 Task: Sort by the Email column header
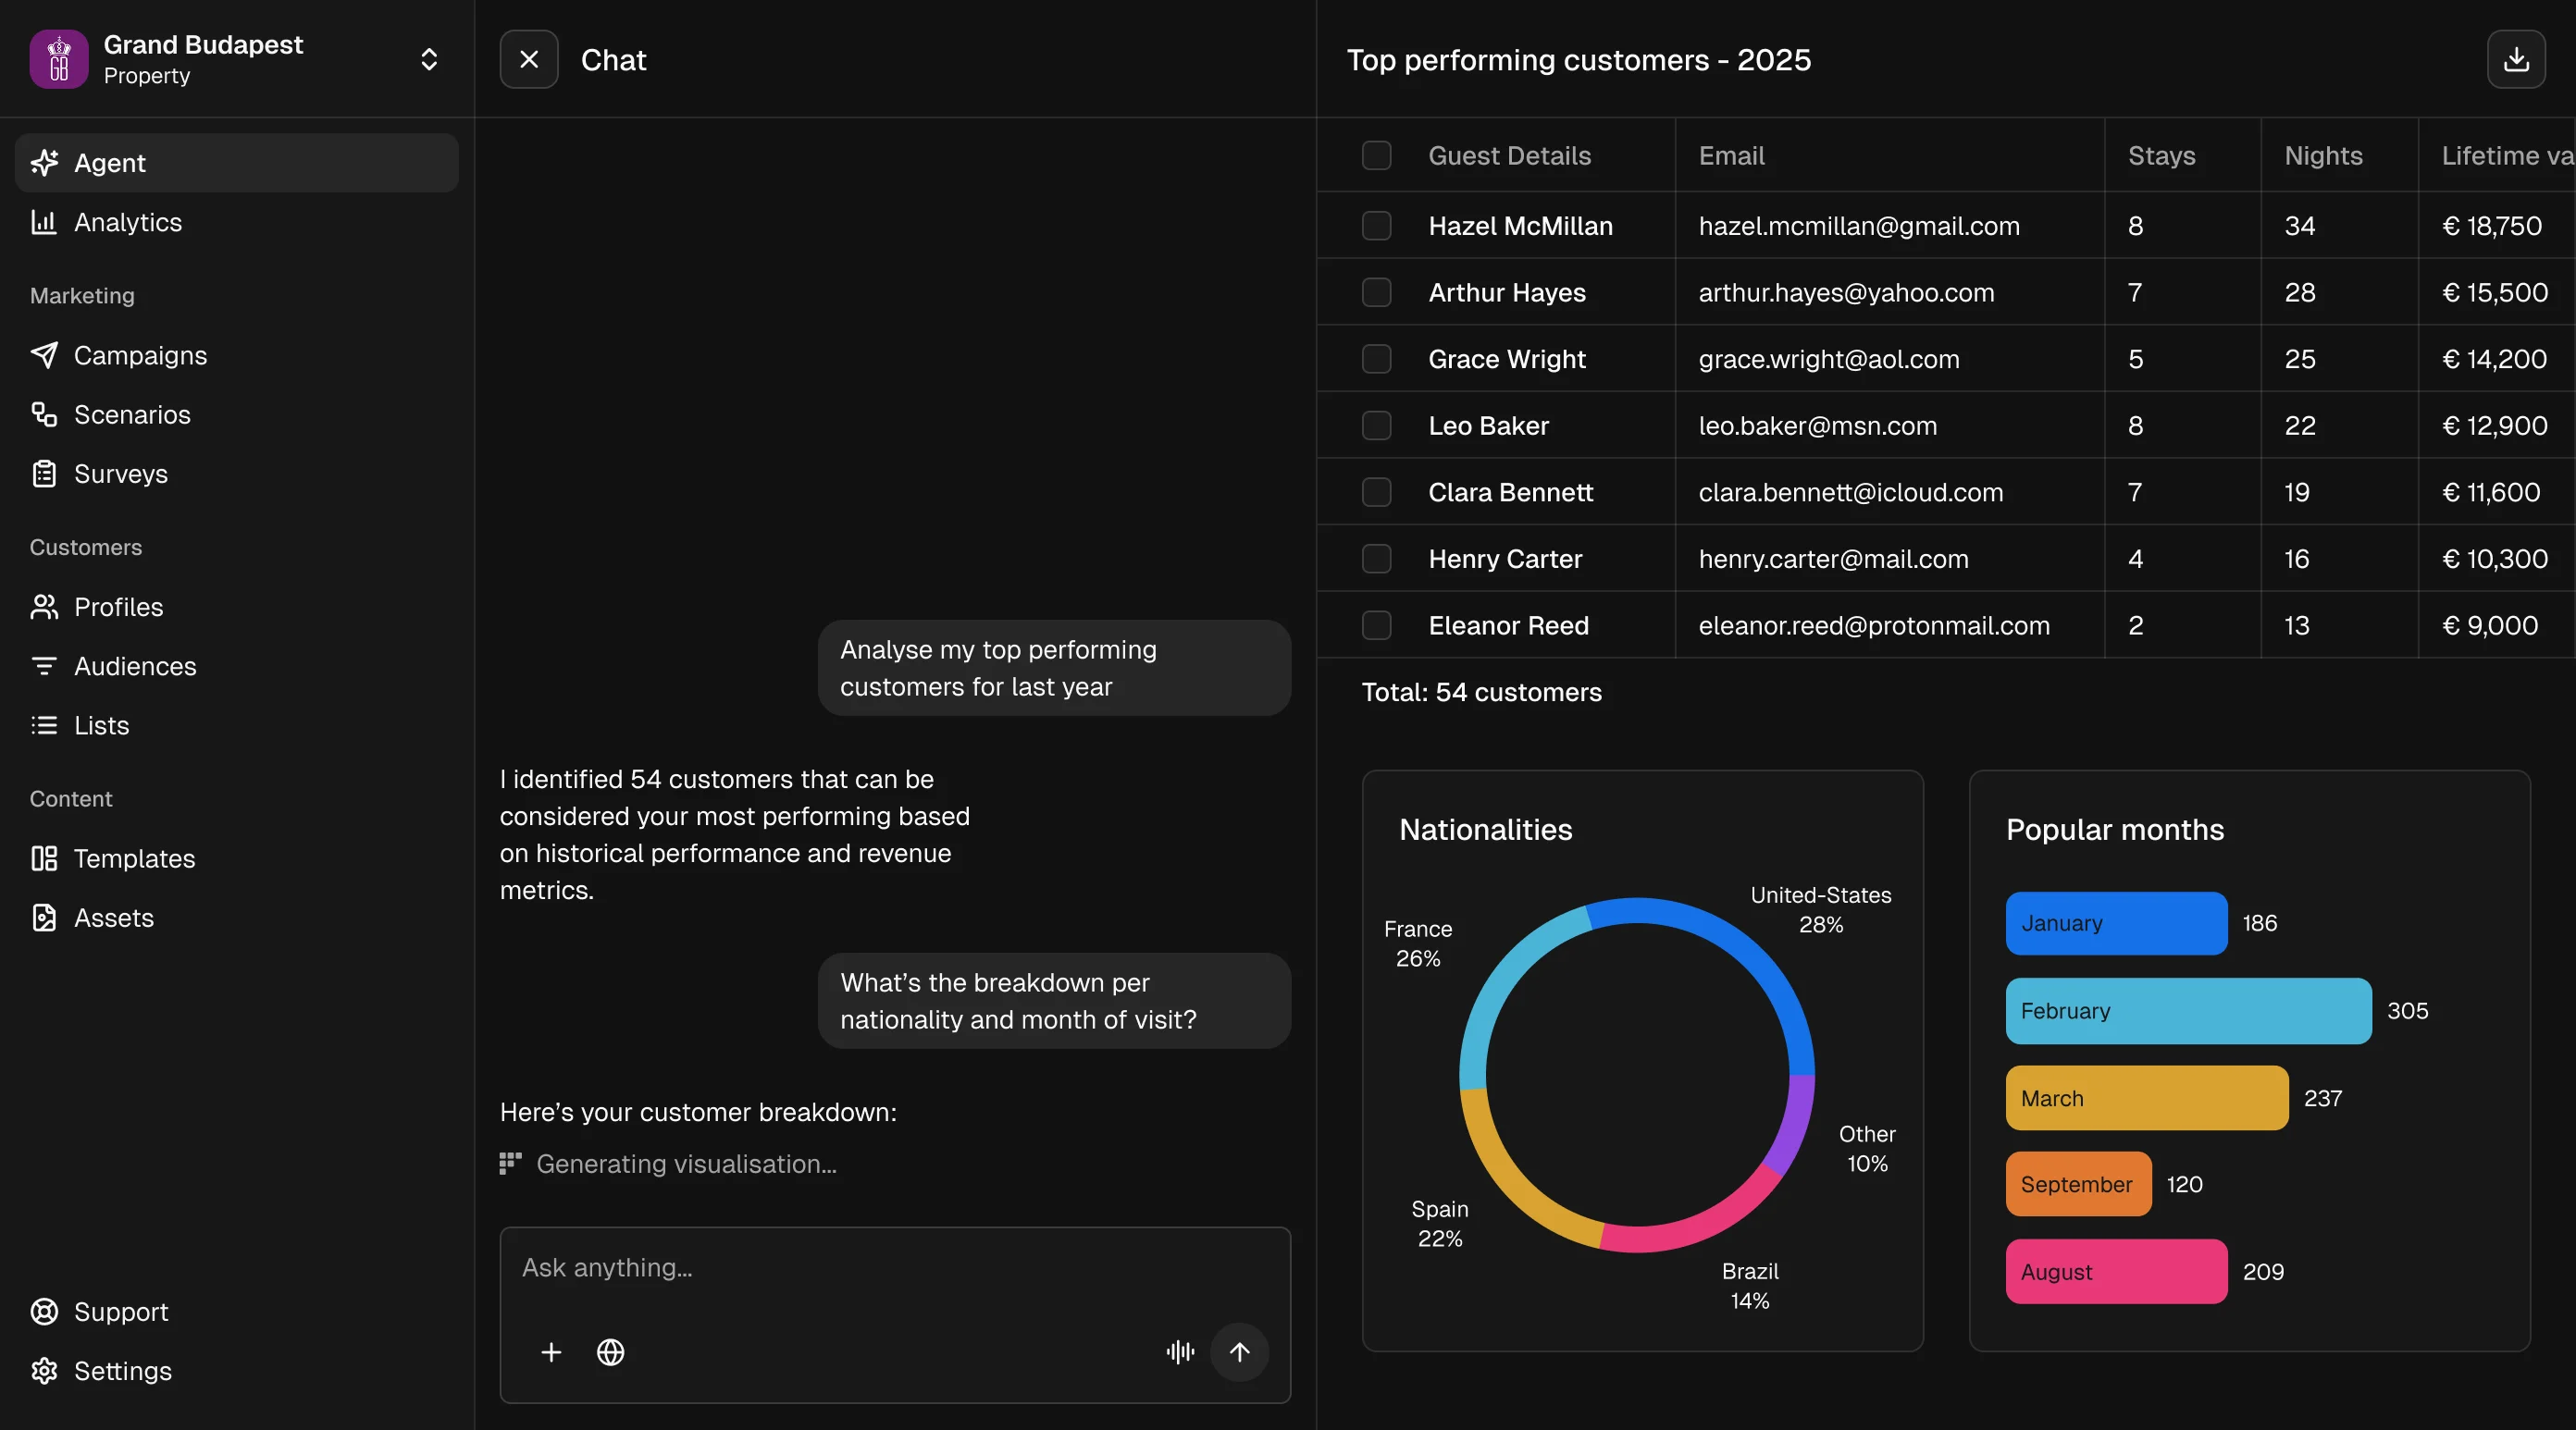[x=1731, y=155]
